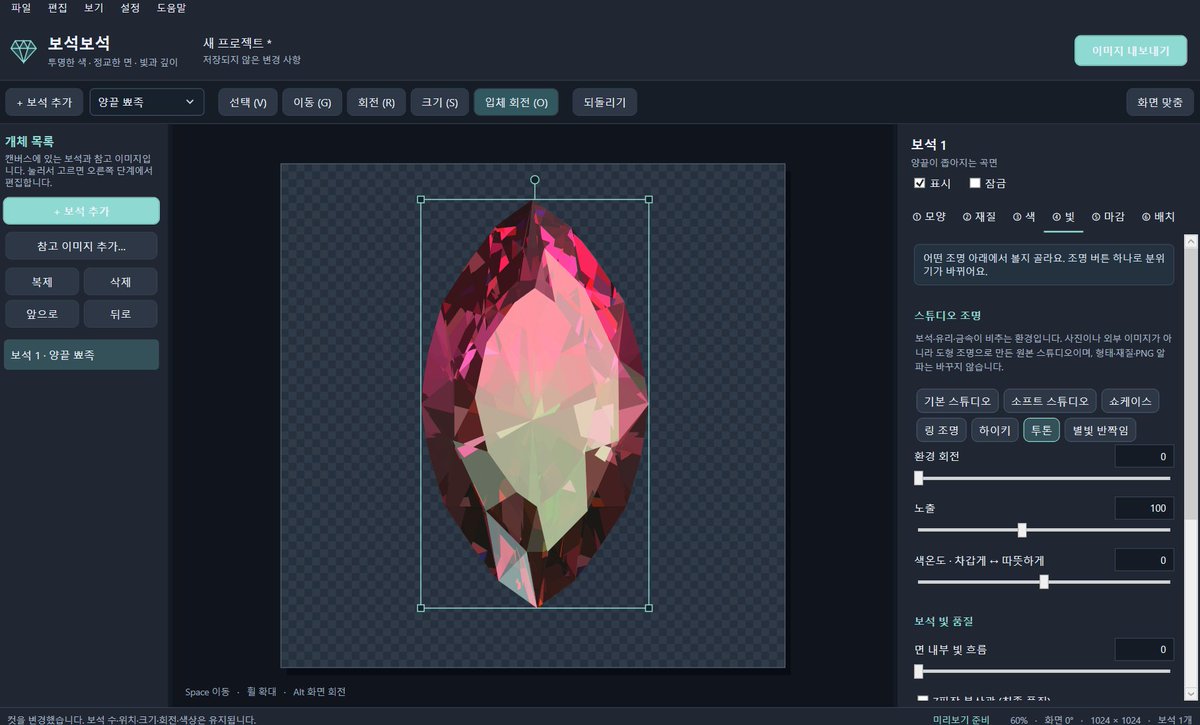Screen dimensions: 1200x725
Task: Enable the 잠금 lock checkbox
Action: click(975, 183)
